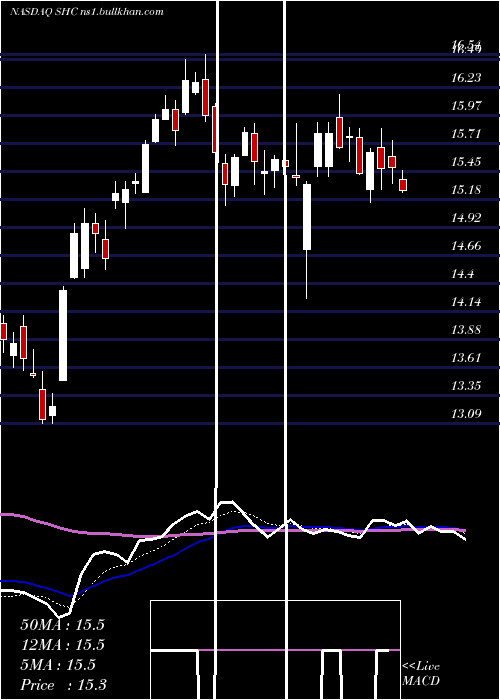Screen dimensions: 500x700
Task: Select the 15.18 price axis label
Action: [x=466, y=190]
